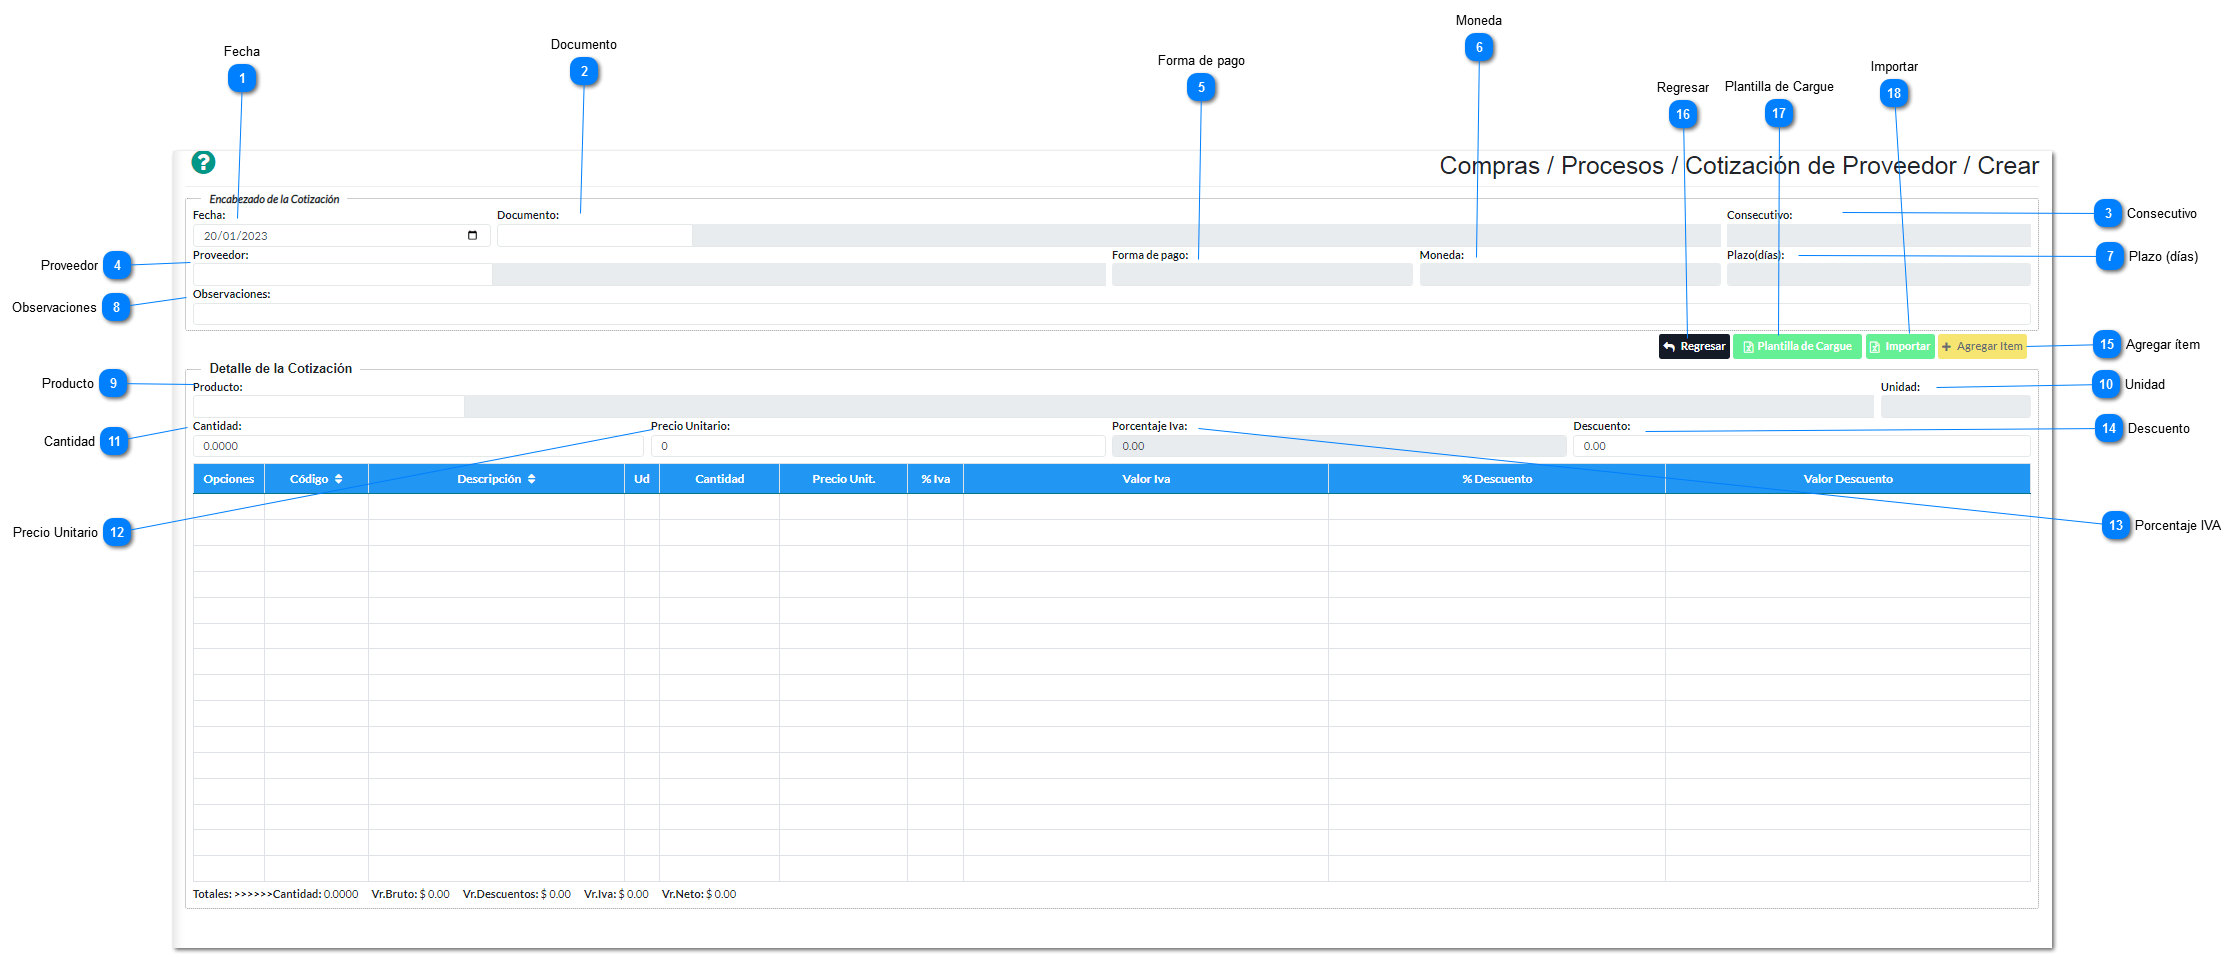Click the Precio Unit. column header
Screen dimensions: 2237x957
[x=844, y=479]
